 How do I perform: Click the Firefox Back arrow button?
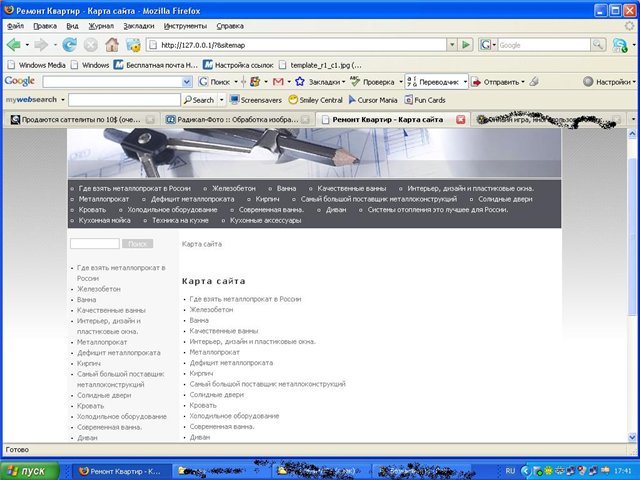pos(15,45)
